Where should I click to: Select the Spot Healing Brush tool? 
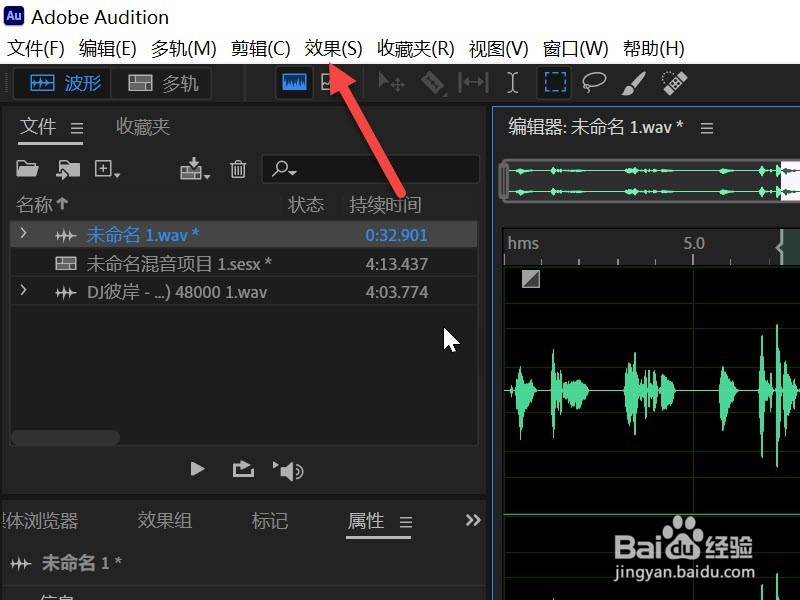674,83
